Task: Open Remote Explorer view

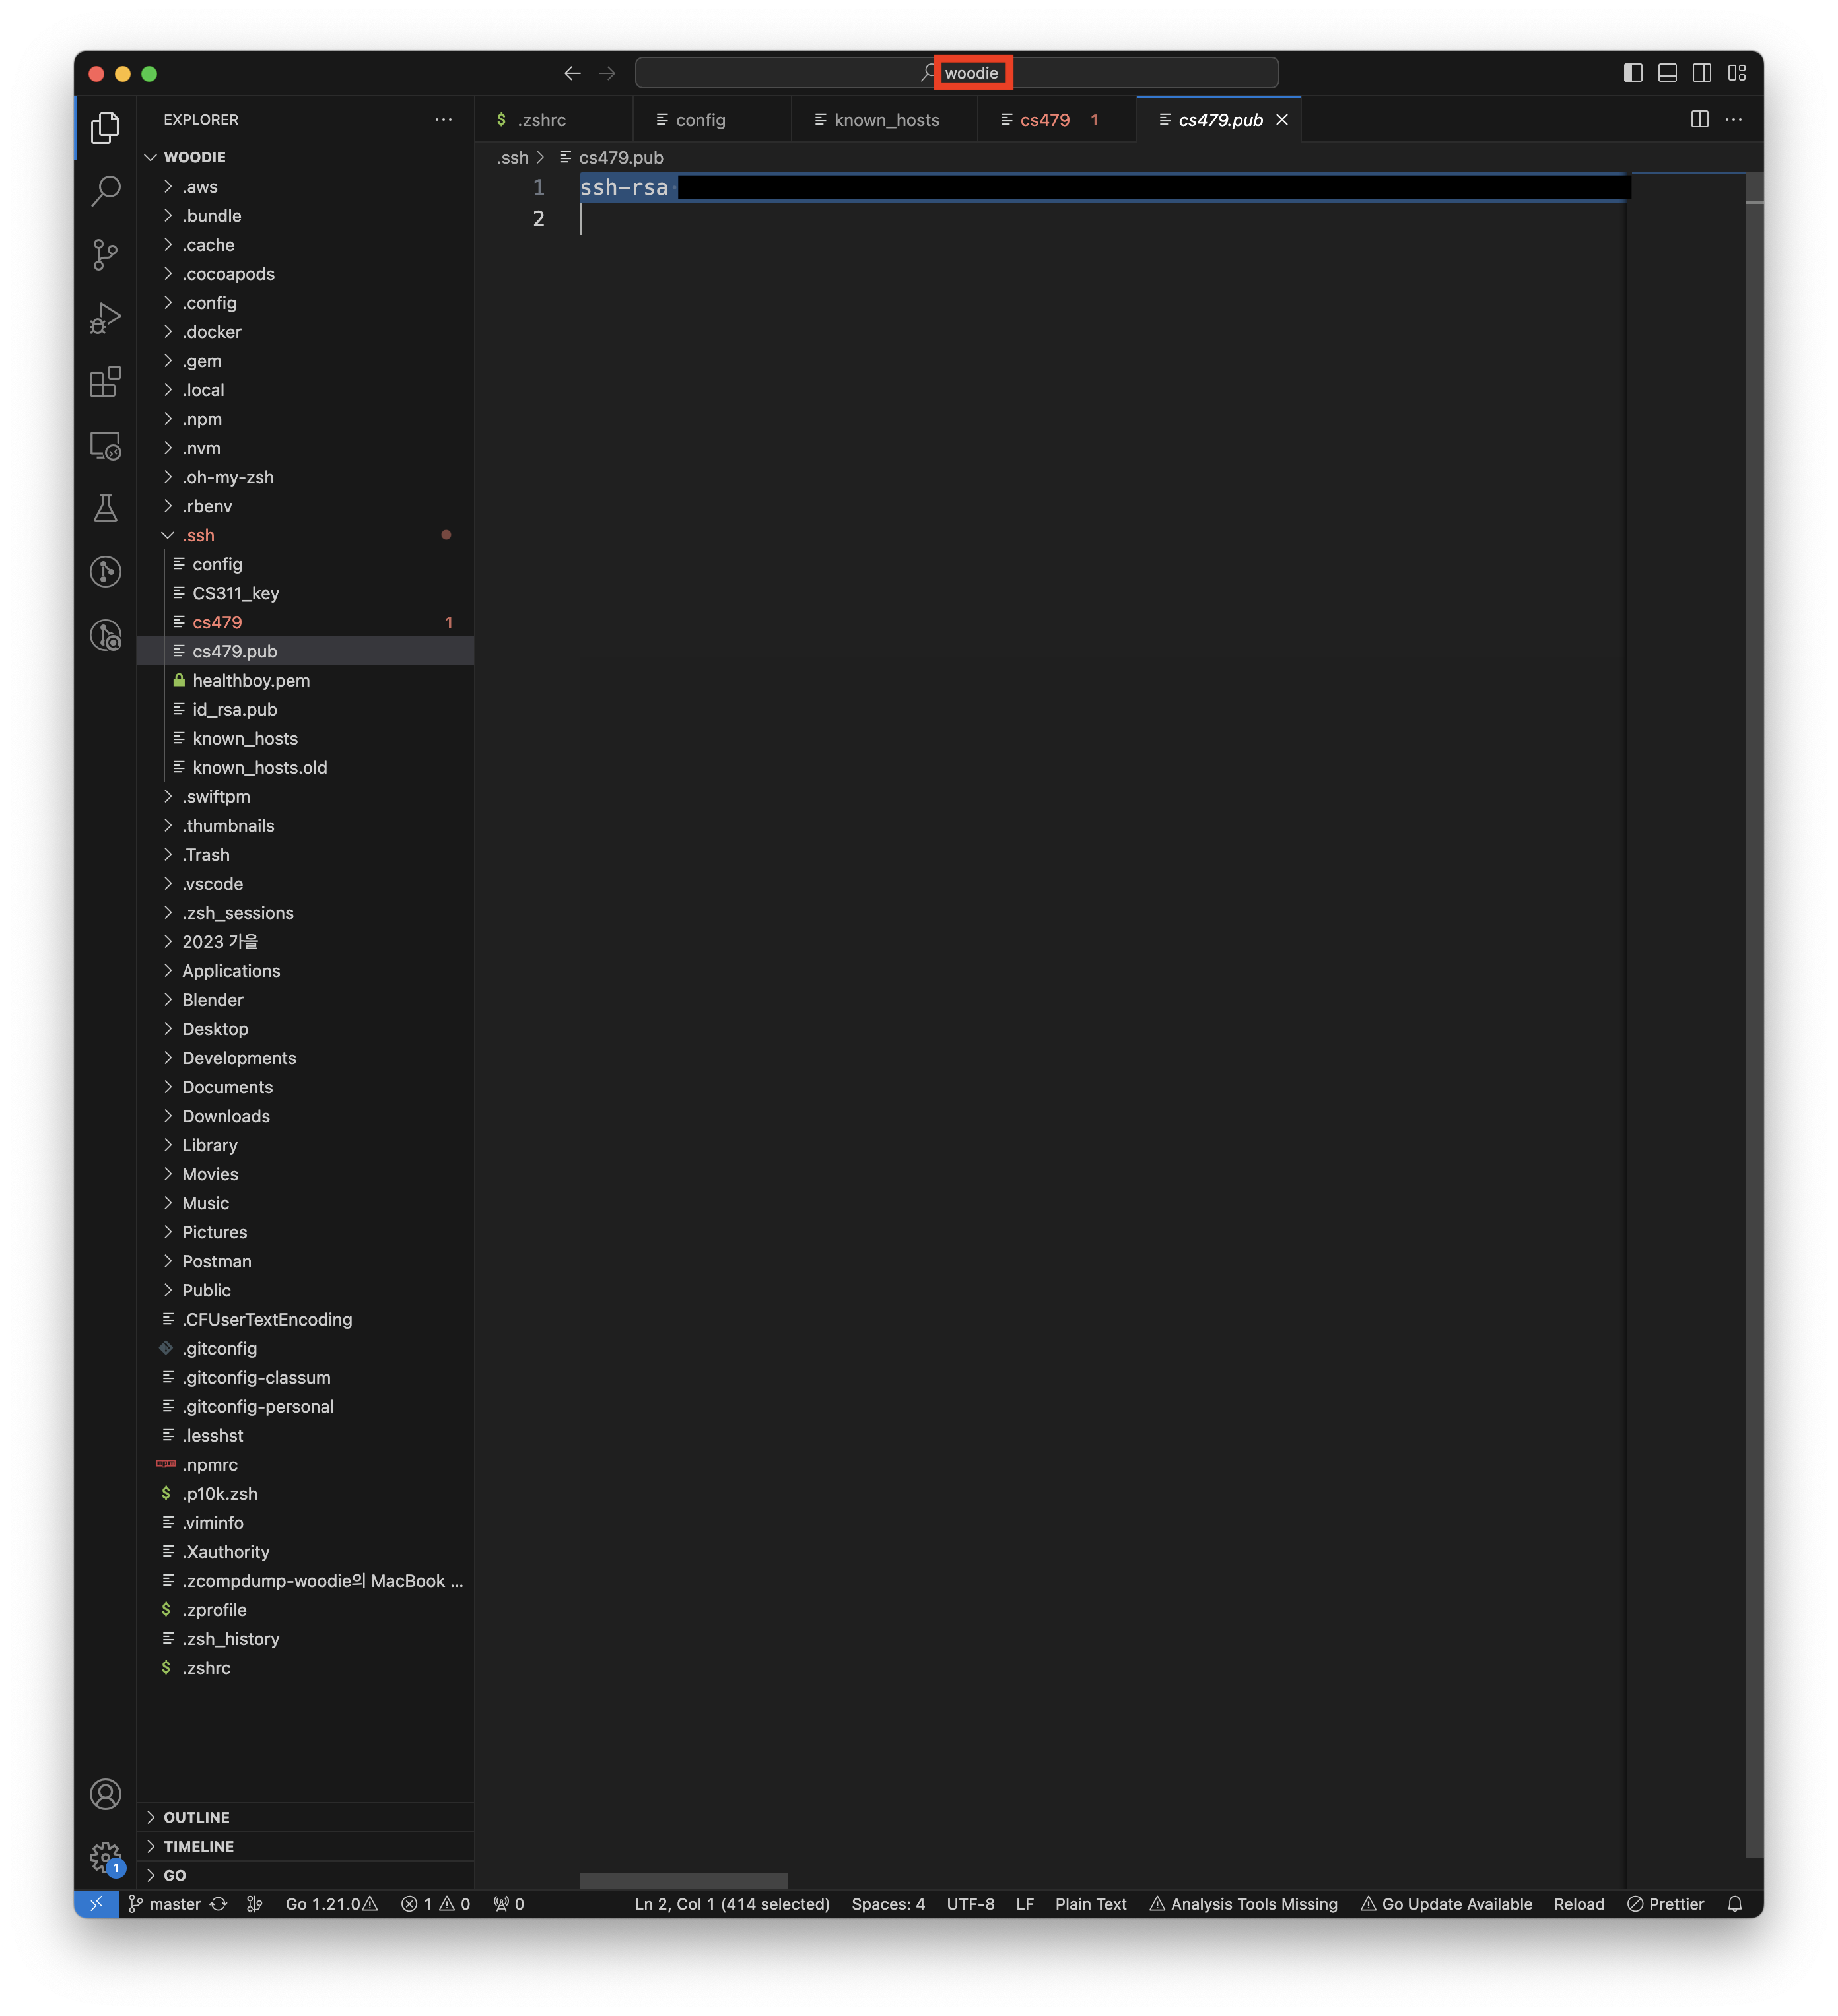Action: (105, 445)
